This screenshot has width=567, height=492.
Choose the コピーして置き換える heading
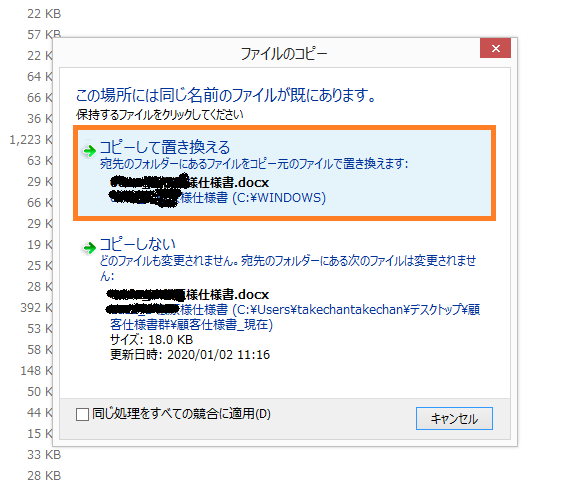coord(165,147)
